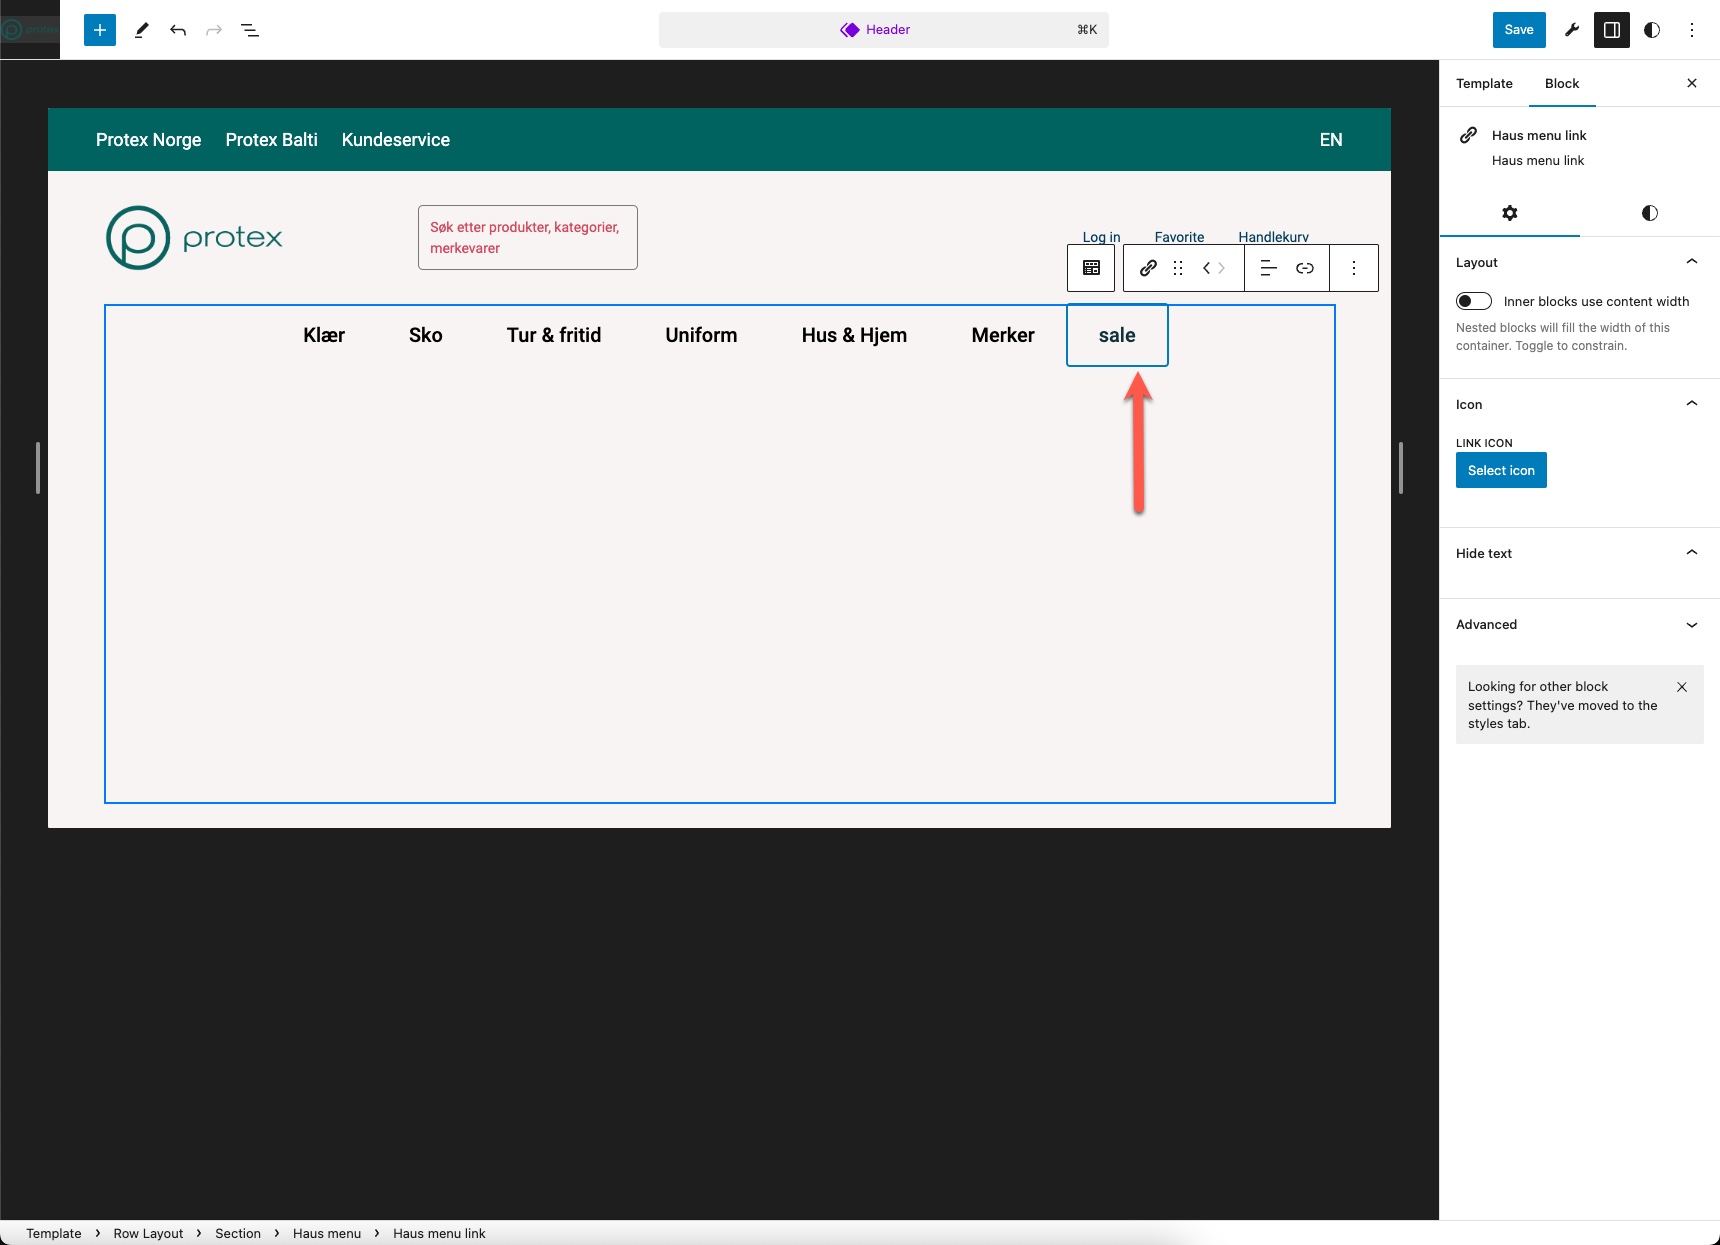Switch to the Template tab
This screenshot has width=1720, height=1245.
click(x=1484, y=83)
